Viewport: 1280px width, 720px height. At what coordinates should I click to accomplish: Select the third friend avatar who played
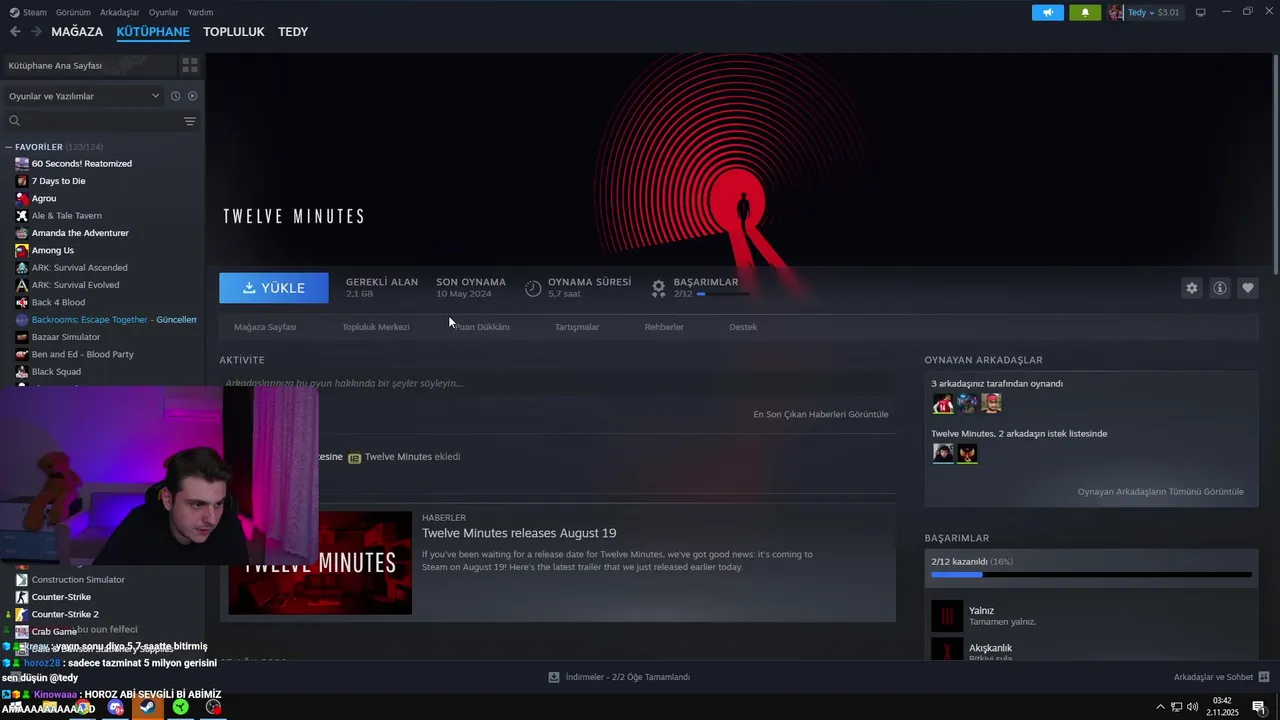tap(991, 403)
